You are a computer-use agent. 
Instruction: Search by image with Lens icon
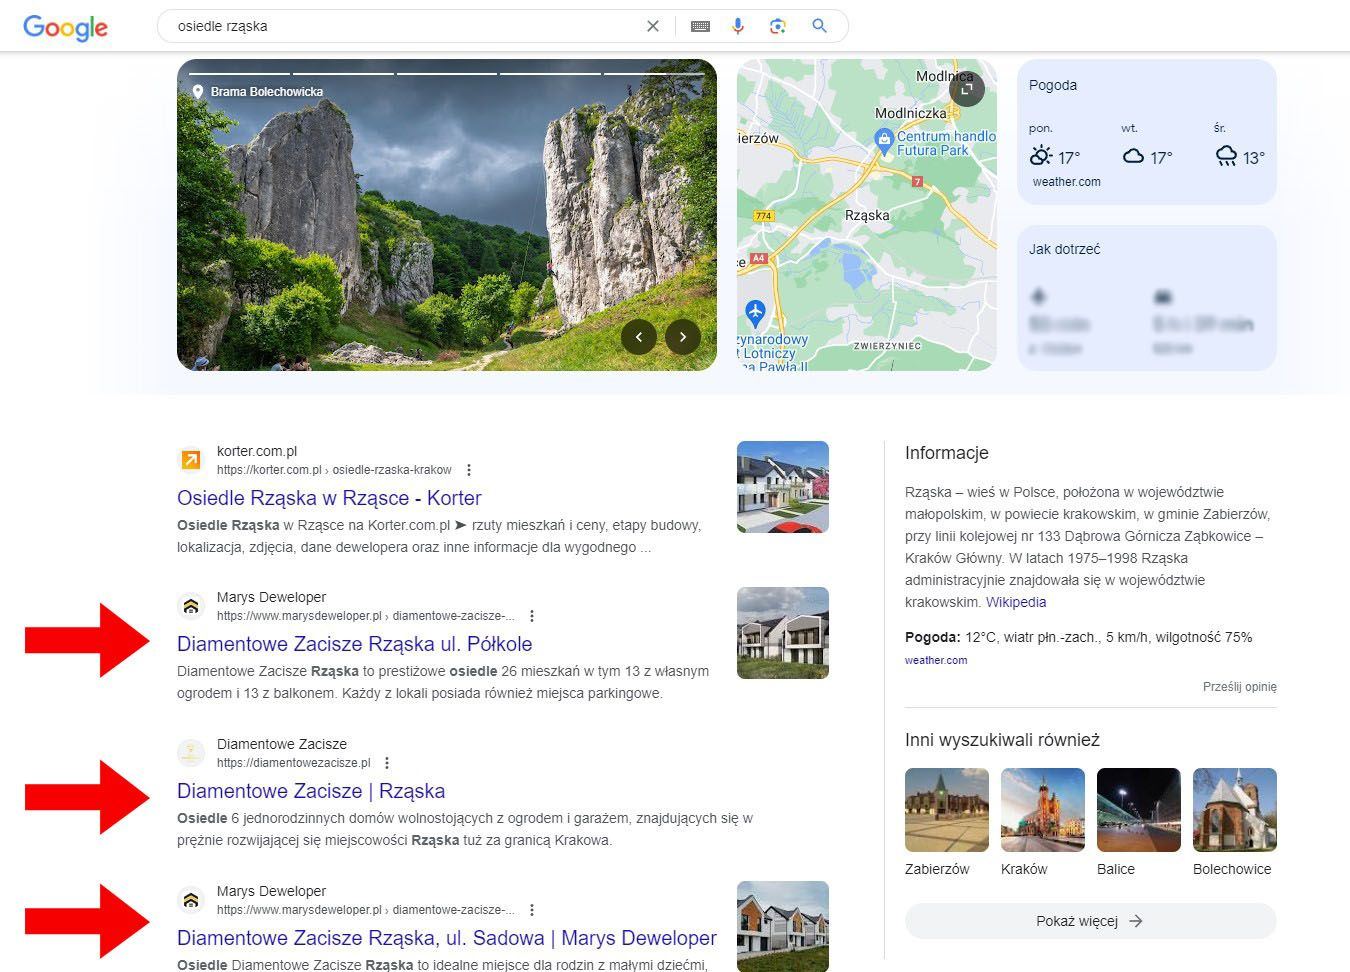click(x=778, y=26)
